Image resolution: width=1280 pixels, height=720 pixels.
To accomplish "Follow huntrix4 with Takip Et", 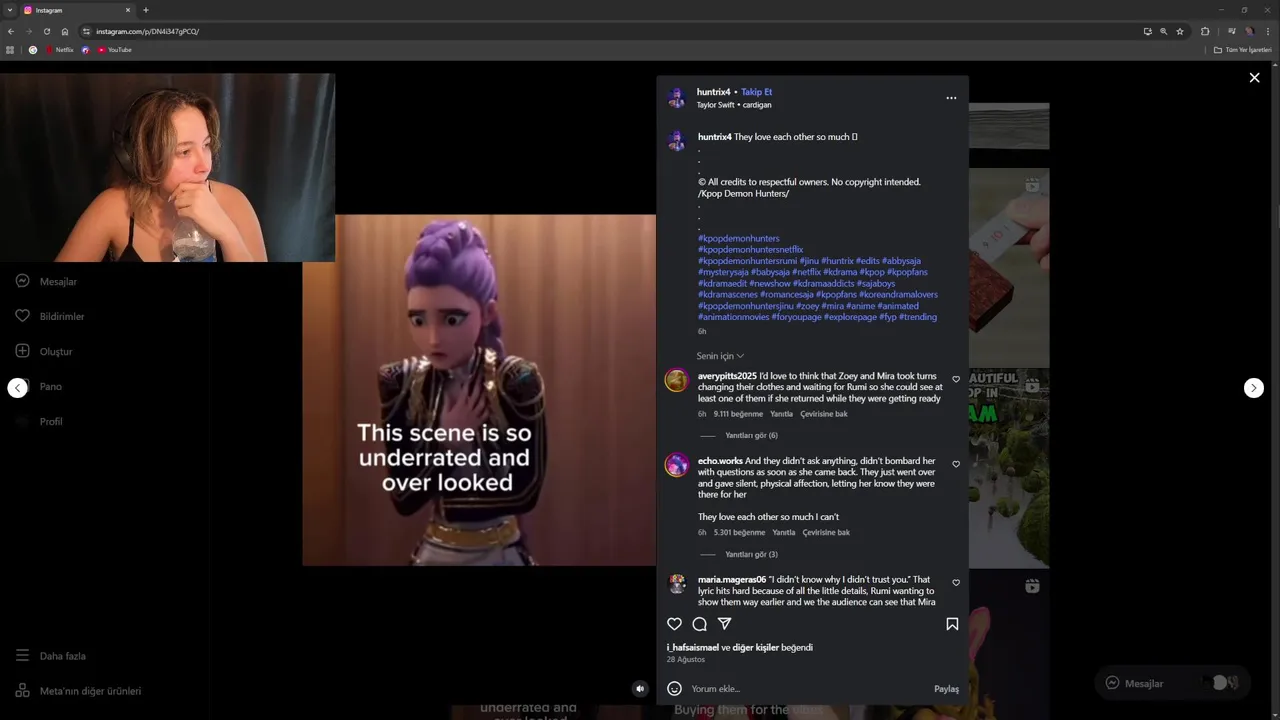I will pos(756,92).
